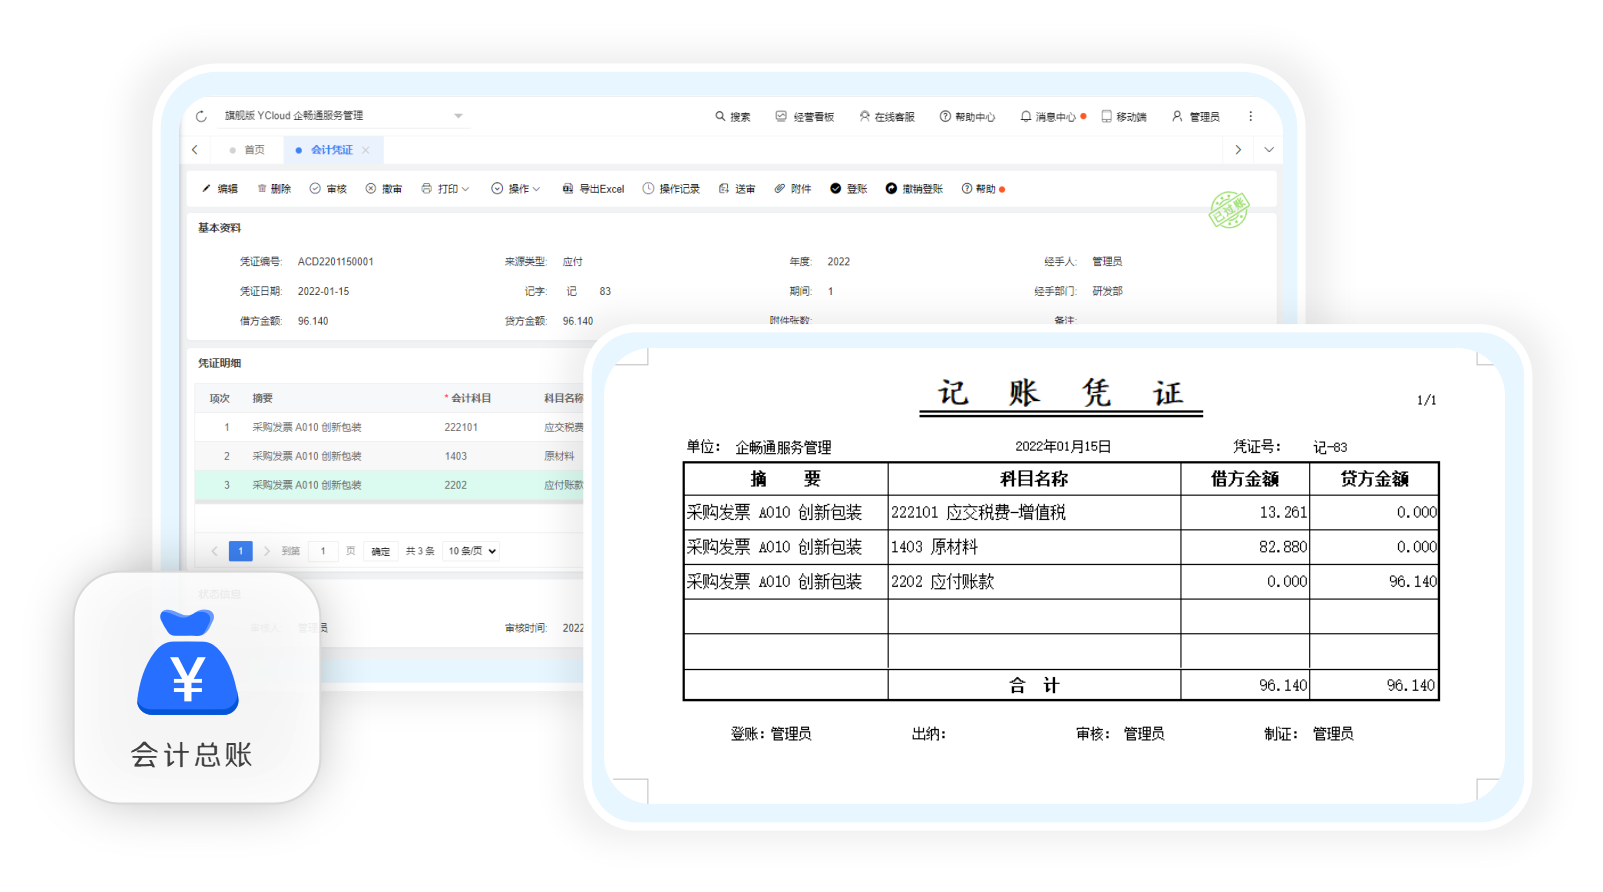This screenshot has width=1603, height=892.
Task: Click the 搜索 search icon
Action: [x=720, y=116]
